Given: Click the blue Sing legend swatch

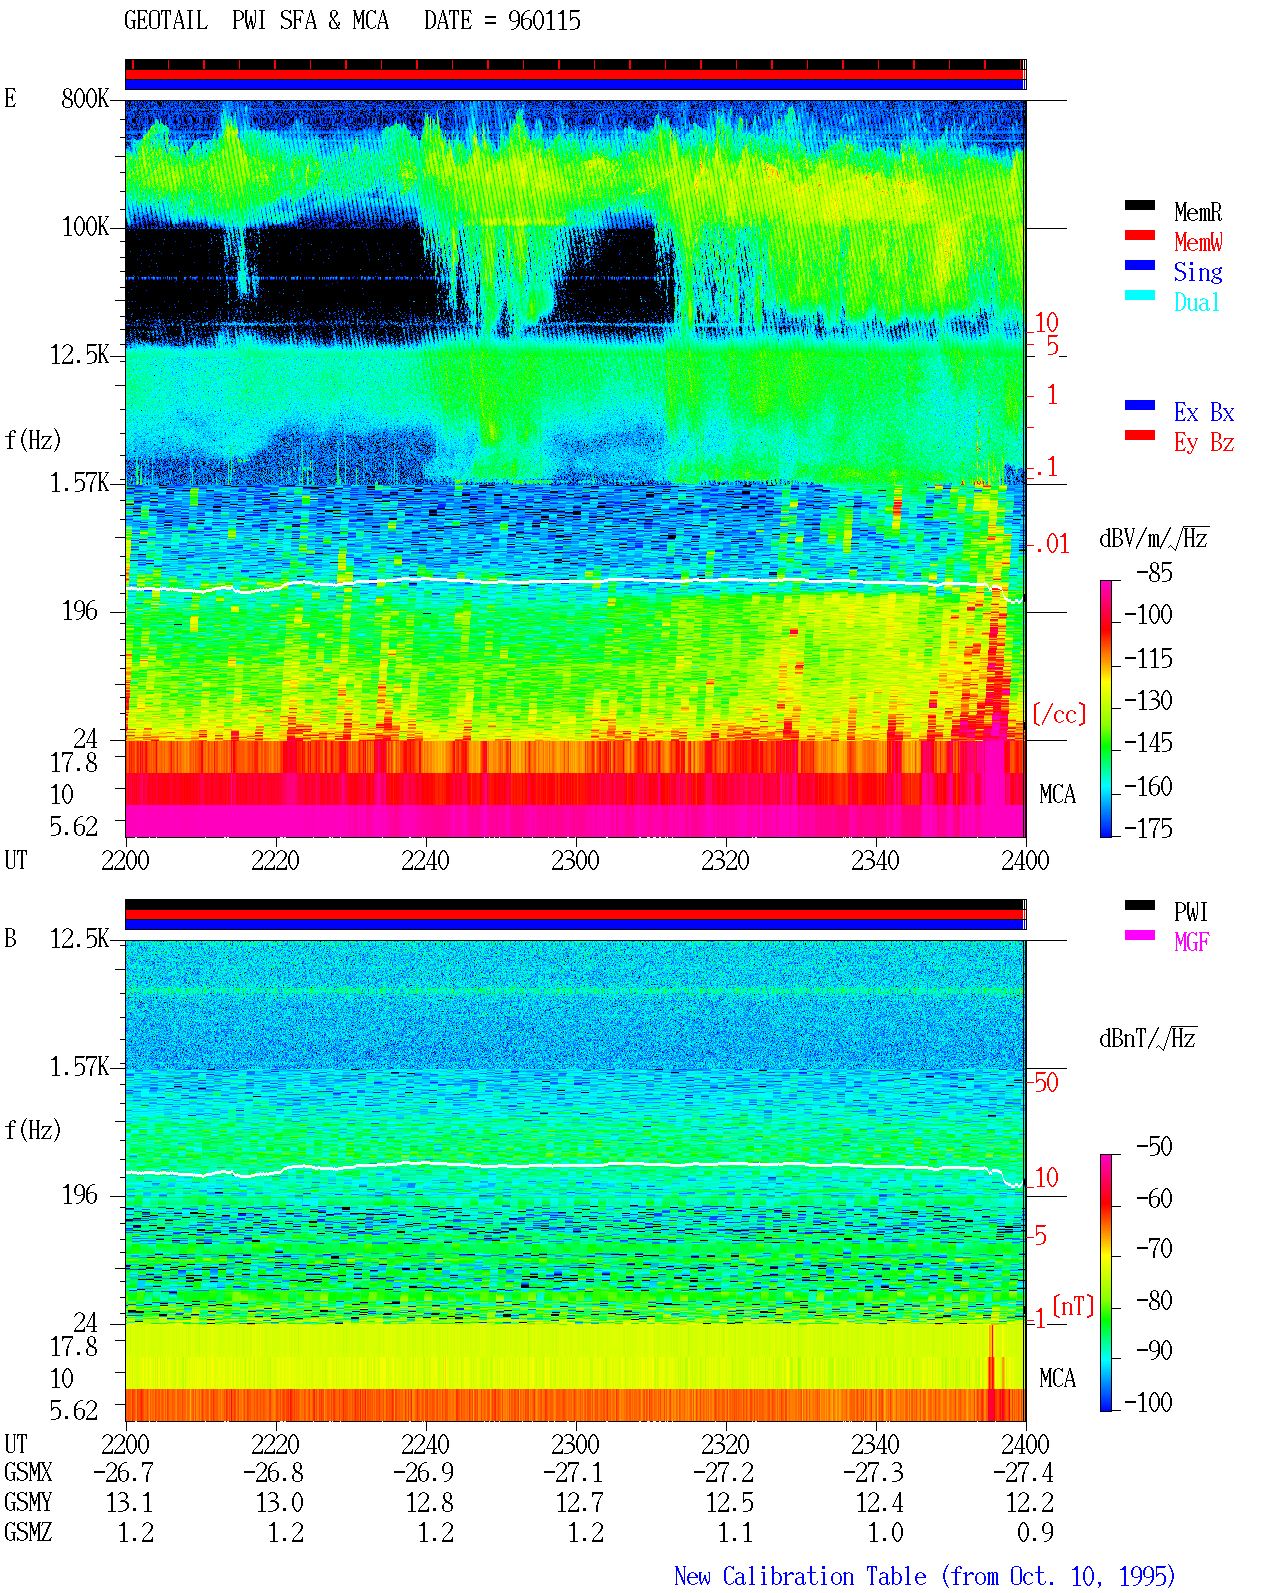Looking at the screenshot, I should [1139, 266].
